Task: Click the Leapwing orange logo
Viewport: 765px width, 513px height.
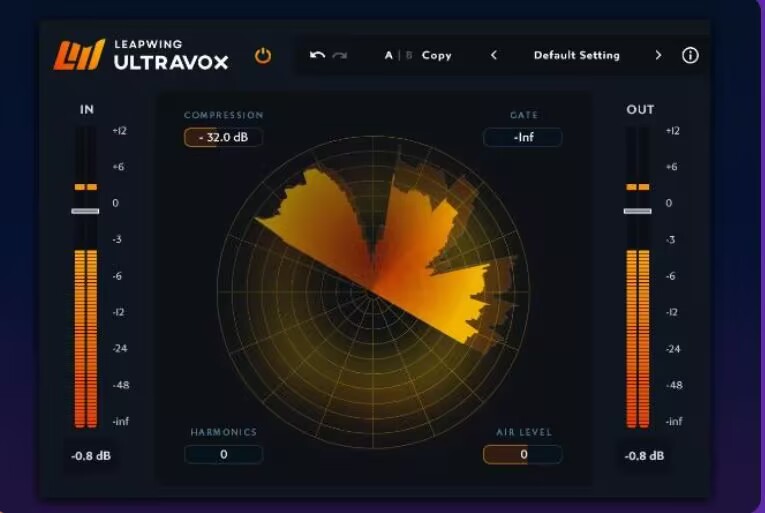Action: pyautogui.click(x=79, y=55)
